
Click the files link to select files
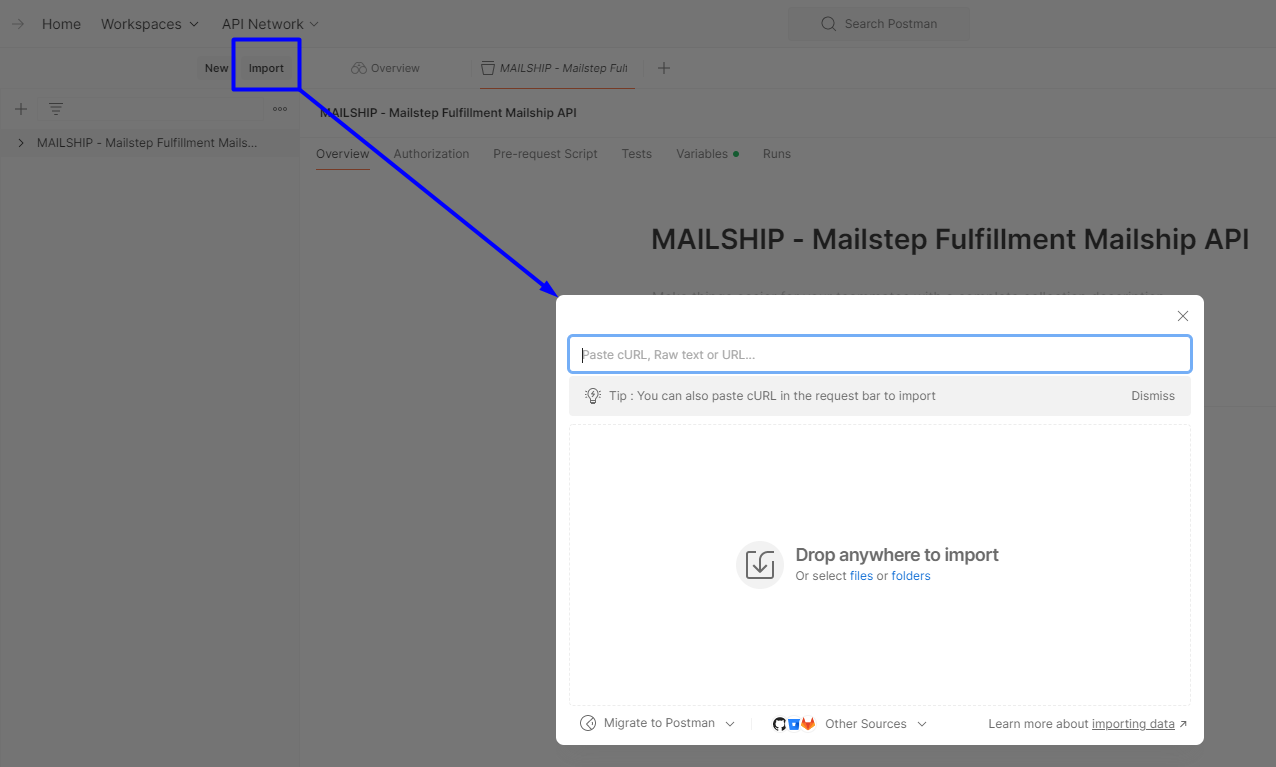click(x=861, y=576)
